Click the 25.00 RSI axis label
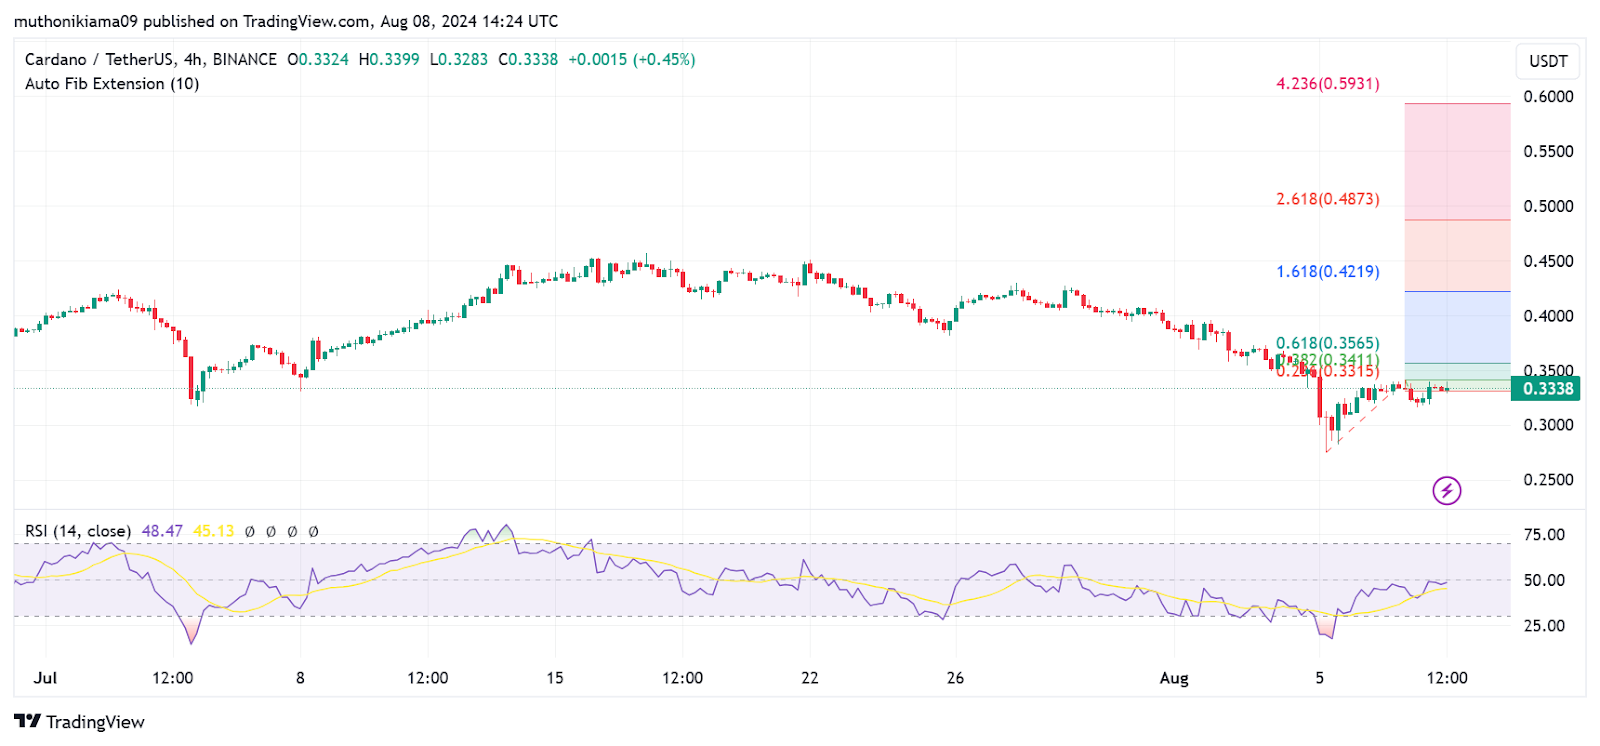Screen dimensions: 1600x746 click(x=1544, y=626)
